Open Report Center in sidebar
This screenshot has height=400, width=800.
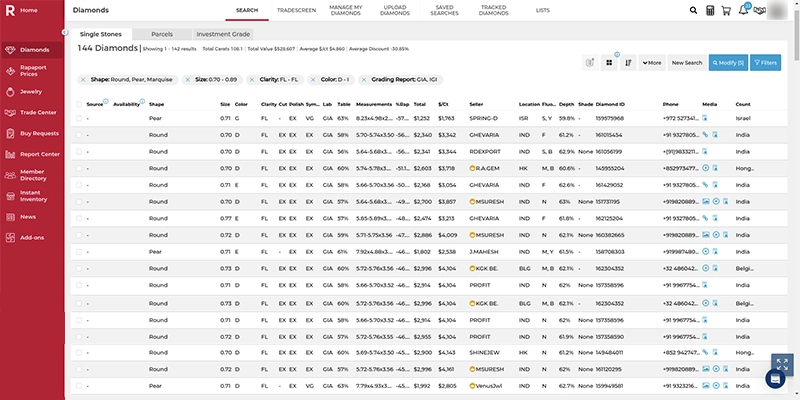tap(32, 154)
